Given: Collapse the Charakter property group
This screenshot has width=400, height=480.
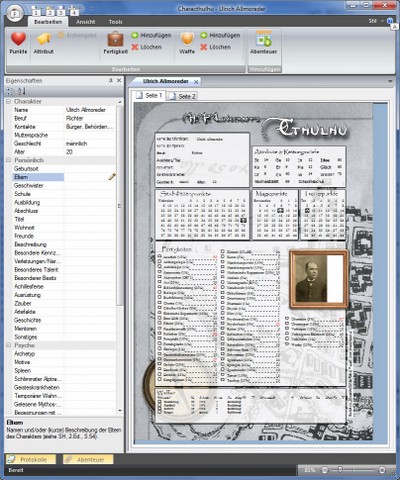Looking at the screenshot, I should [x=8, y=101].
